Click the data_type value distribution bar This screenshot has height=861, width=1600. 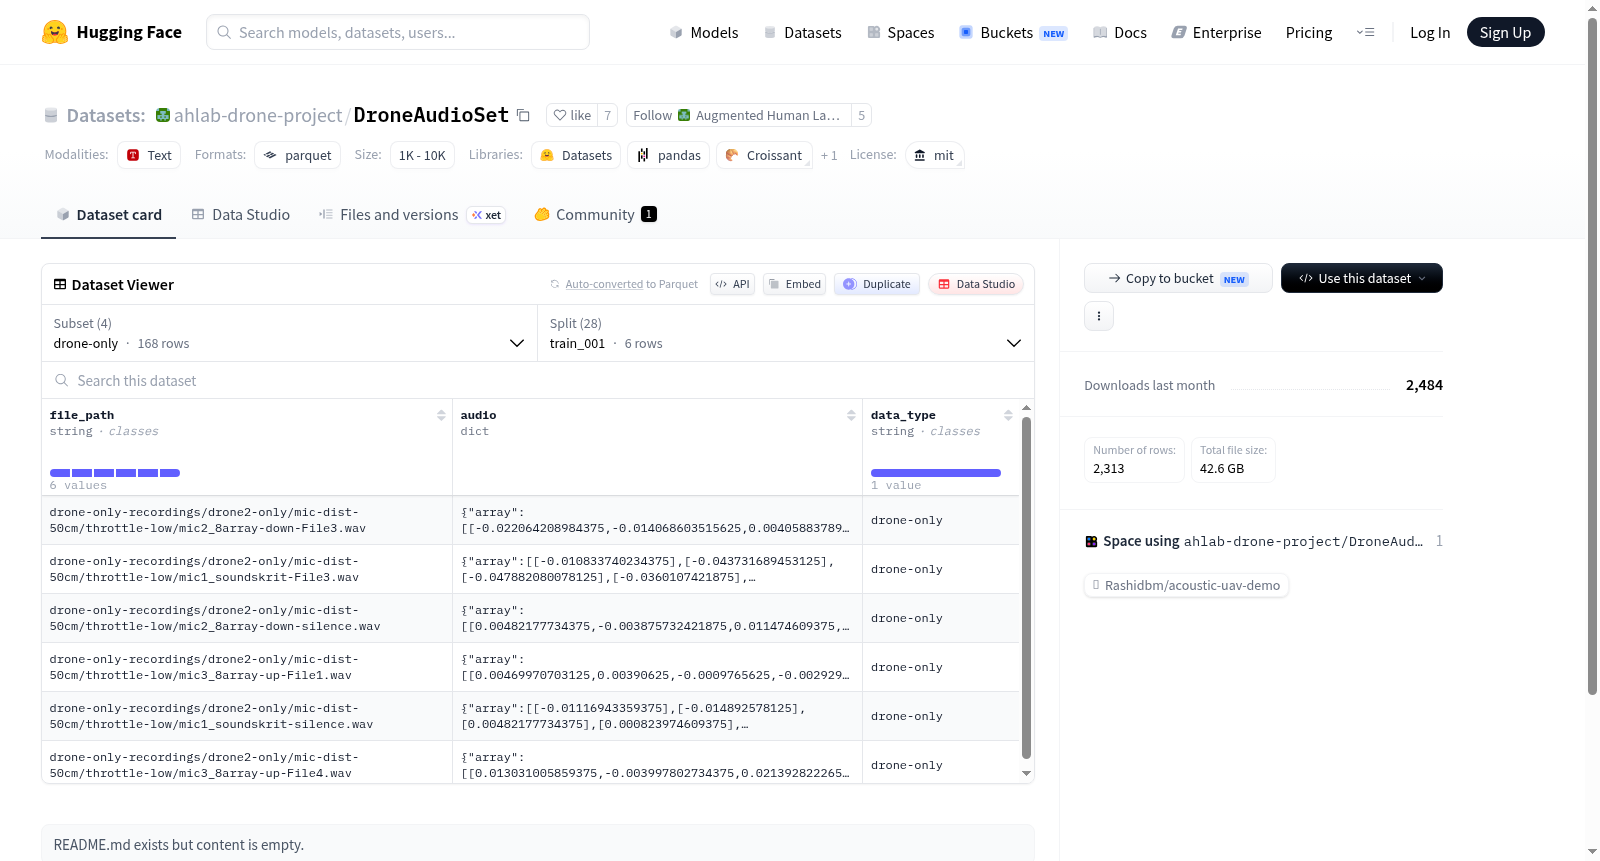[x=936, y=472]
